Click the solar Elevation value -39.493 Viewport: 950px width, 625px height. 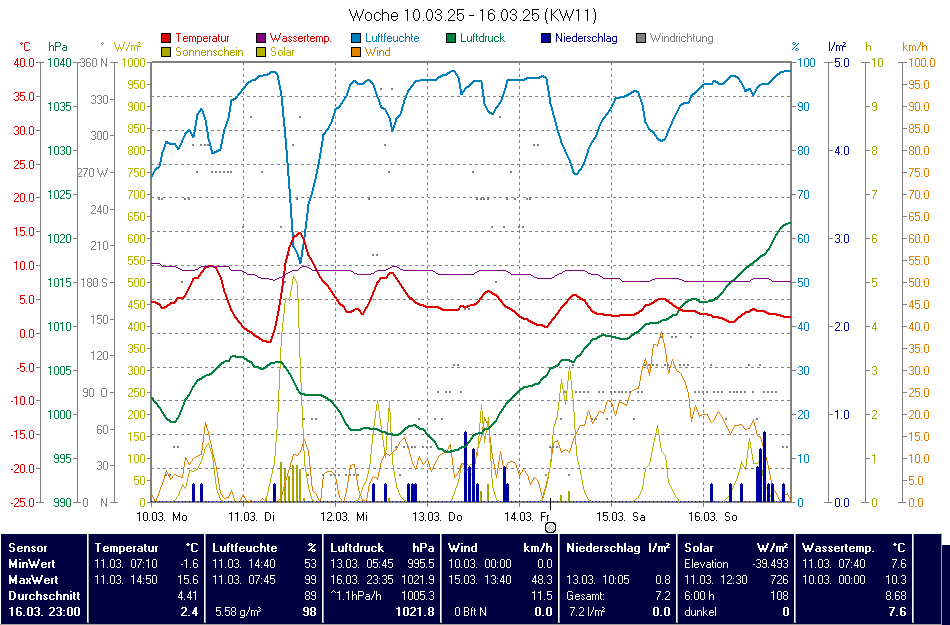(768, 564)
